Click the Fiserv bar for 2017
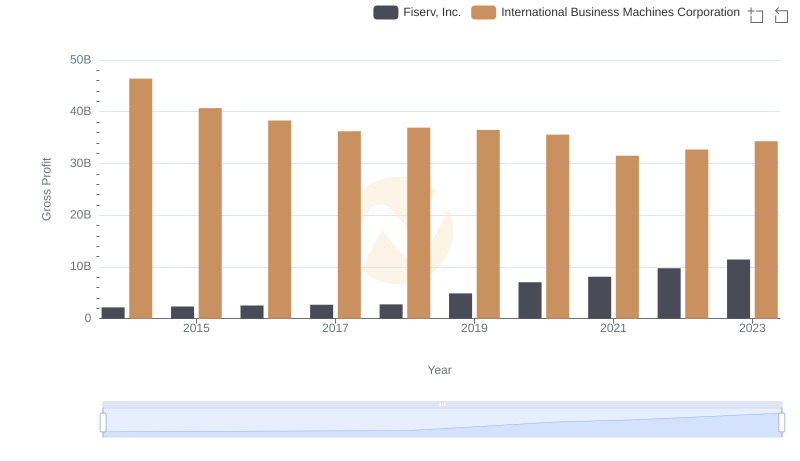800x461 pixels. (x=322, y=312)
